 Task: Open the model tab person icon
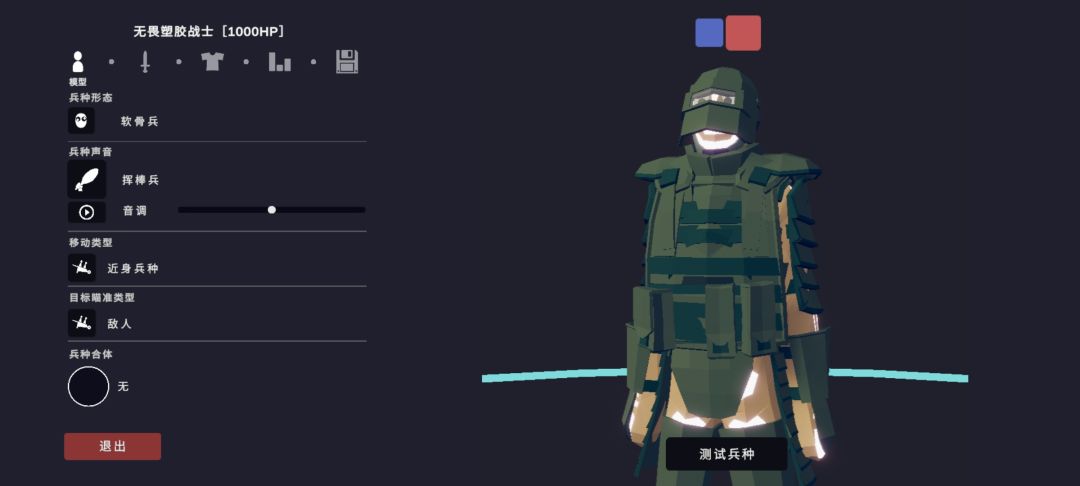(x=78, y=62)
